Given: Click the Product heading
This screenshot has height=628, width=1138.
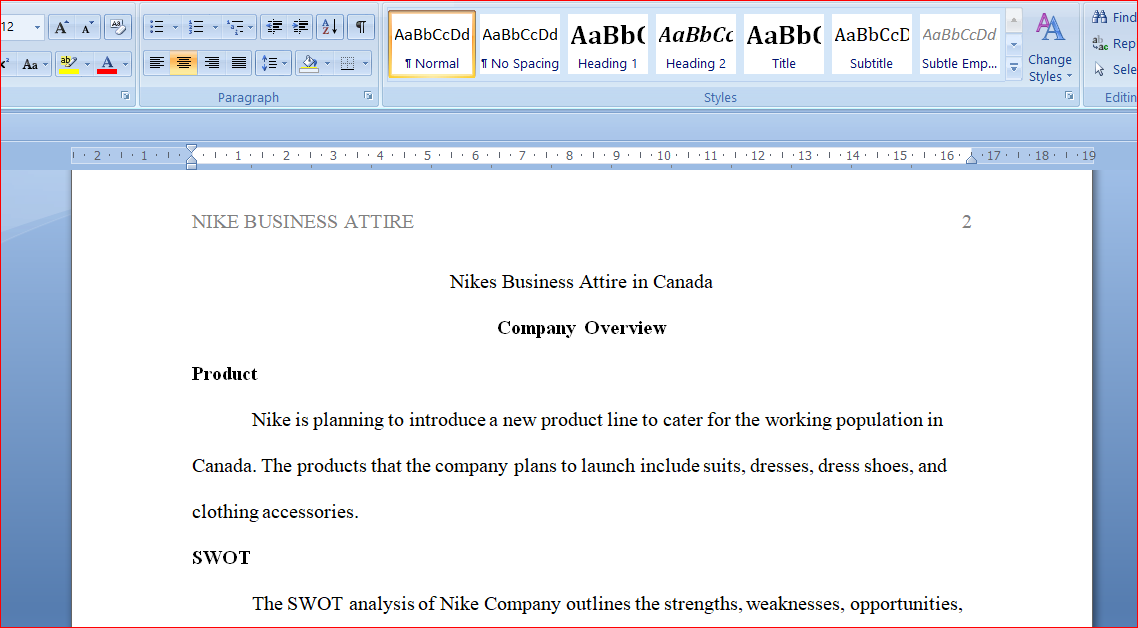Looking at the screenshot, I should tap(224, 374).
